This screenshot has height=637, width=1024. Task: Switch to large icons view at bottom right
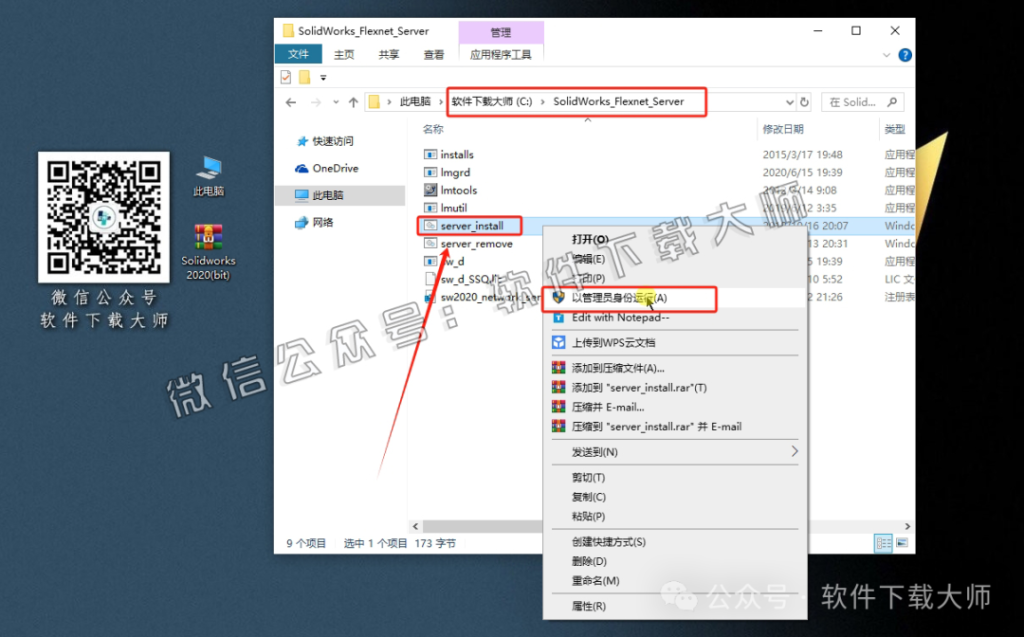coord(902,543)
